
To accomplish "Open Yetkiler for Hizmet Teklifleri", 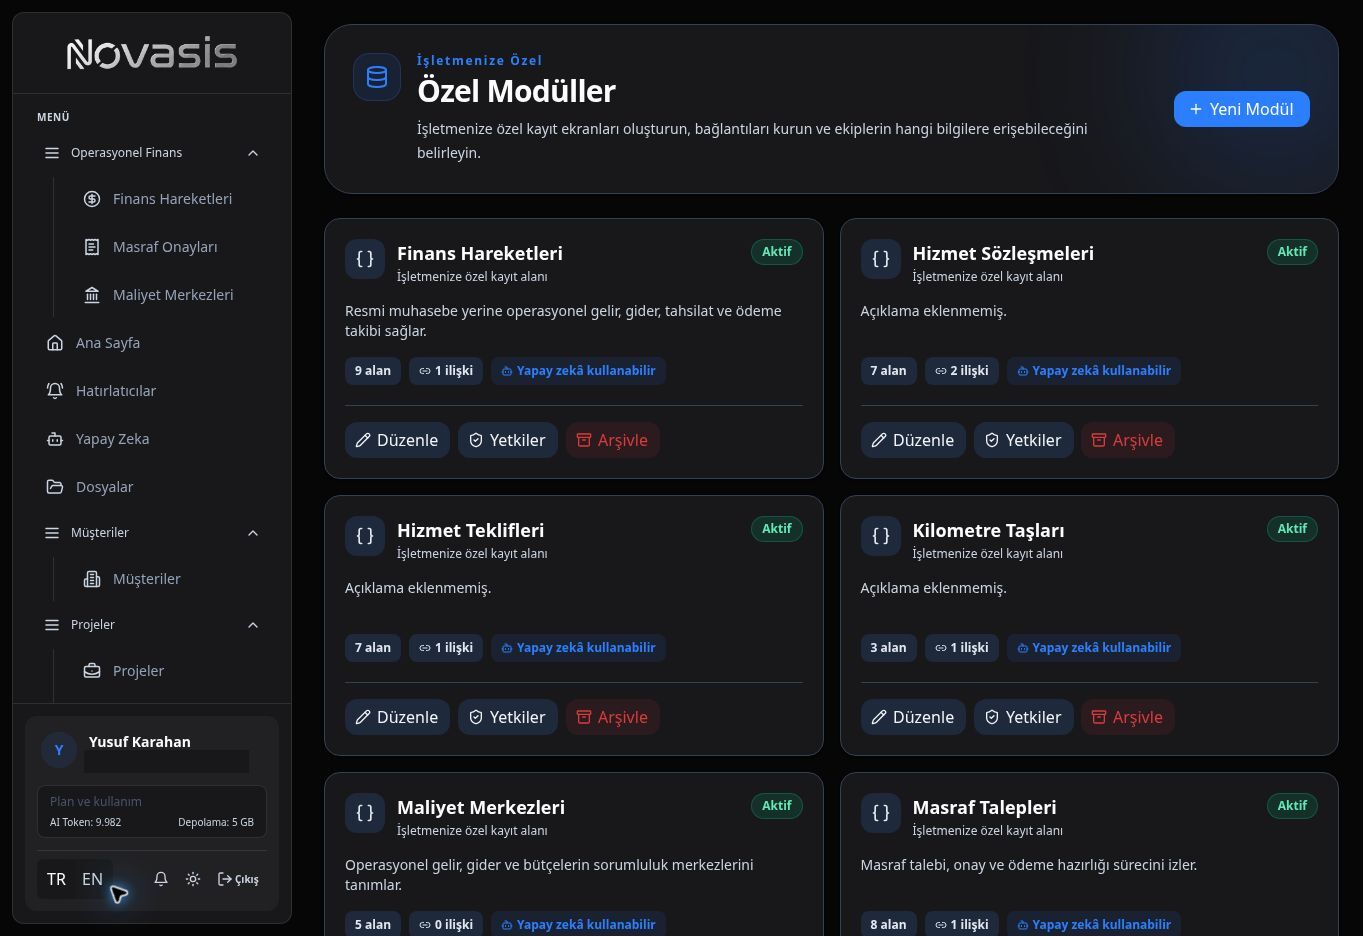I will tap(507, 717).
